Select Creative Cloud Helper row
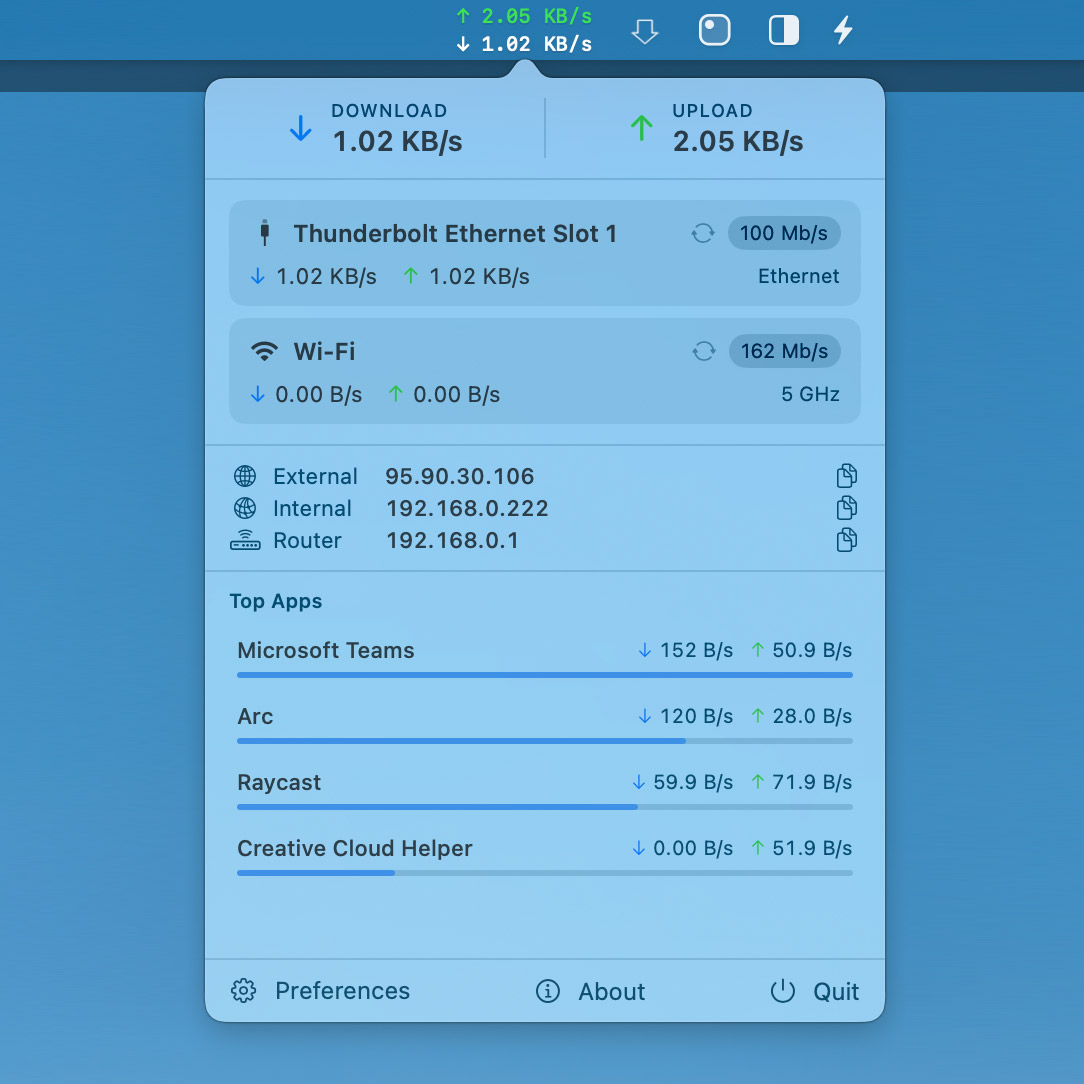 coord(355,849)
